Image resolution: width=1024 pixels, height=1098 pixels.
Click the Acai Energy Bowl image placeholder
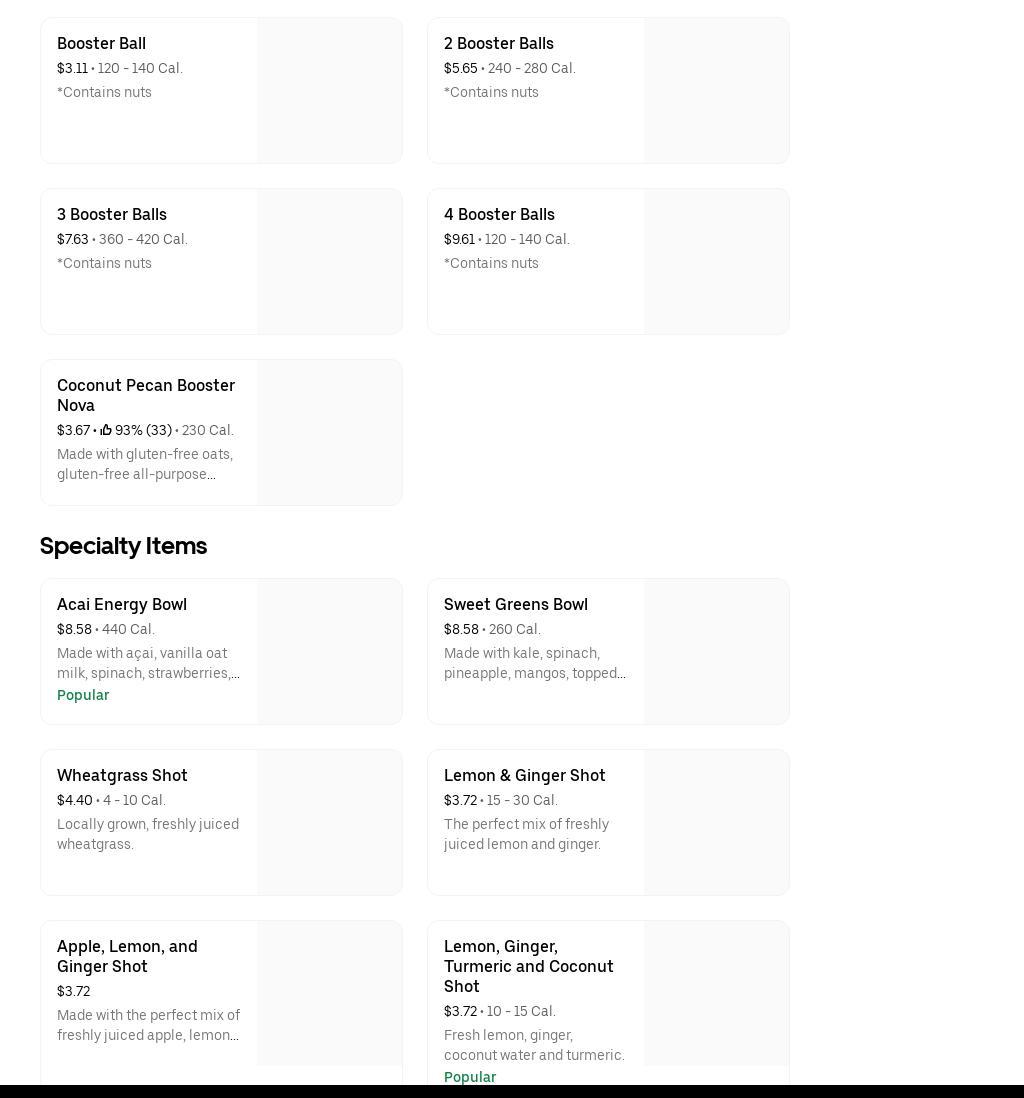point(329,651)
